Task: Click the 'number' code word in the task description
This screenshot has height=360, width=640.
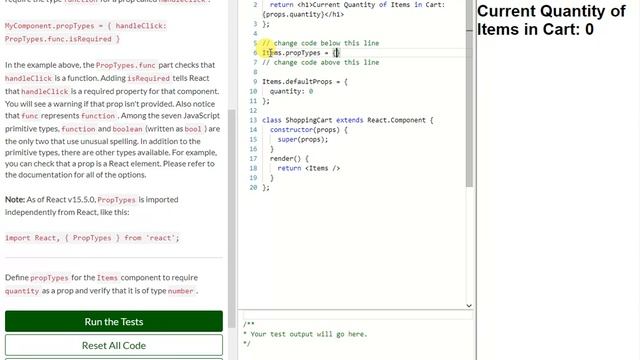Action: point(180,291)
